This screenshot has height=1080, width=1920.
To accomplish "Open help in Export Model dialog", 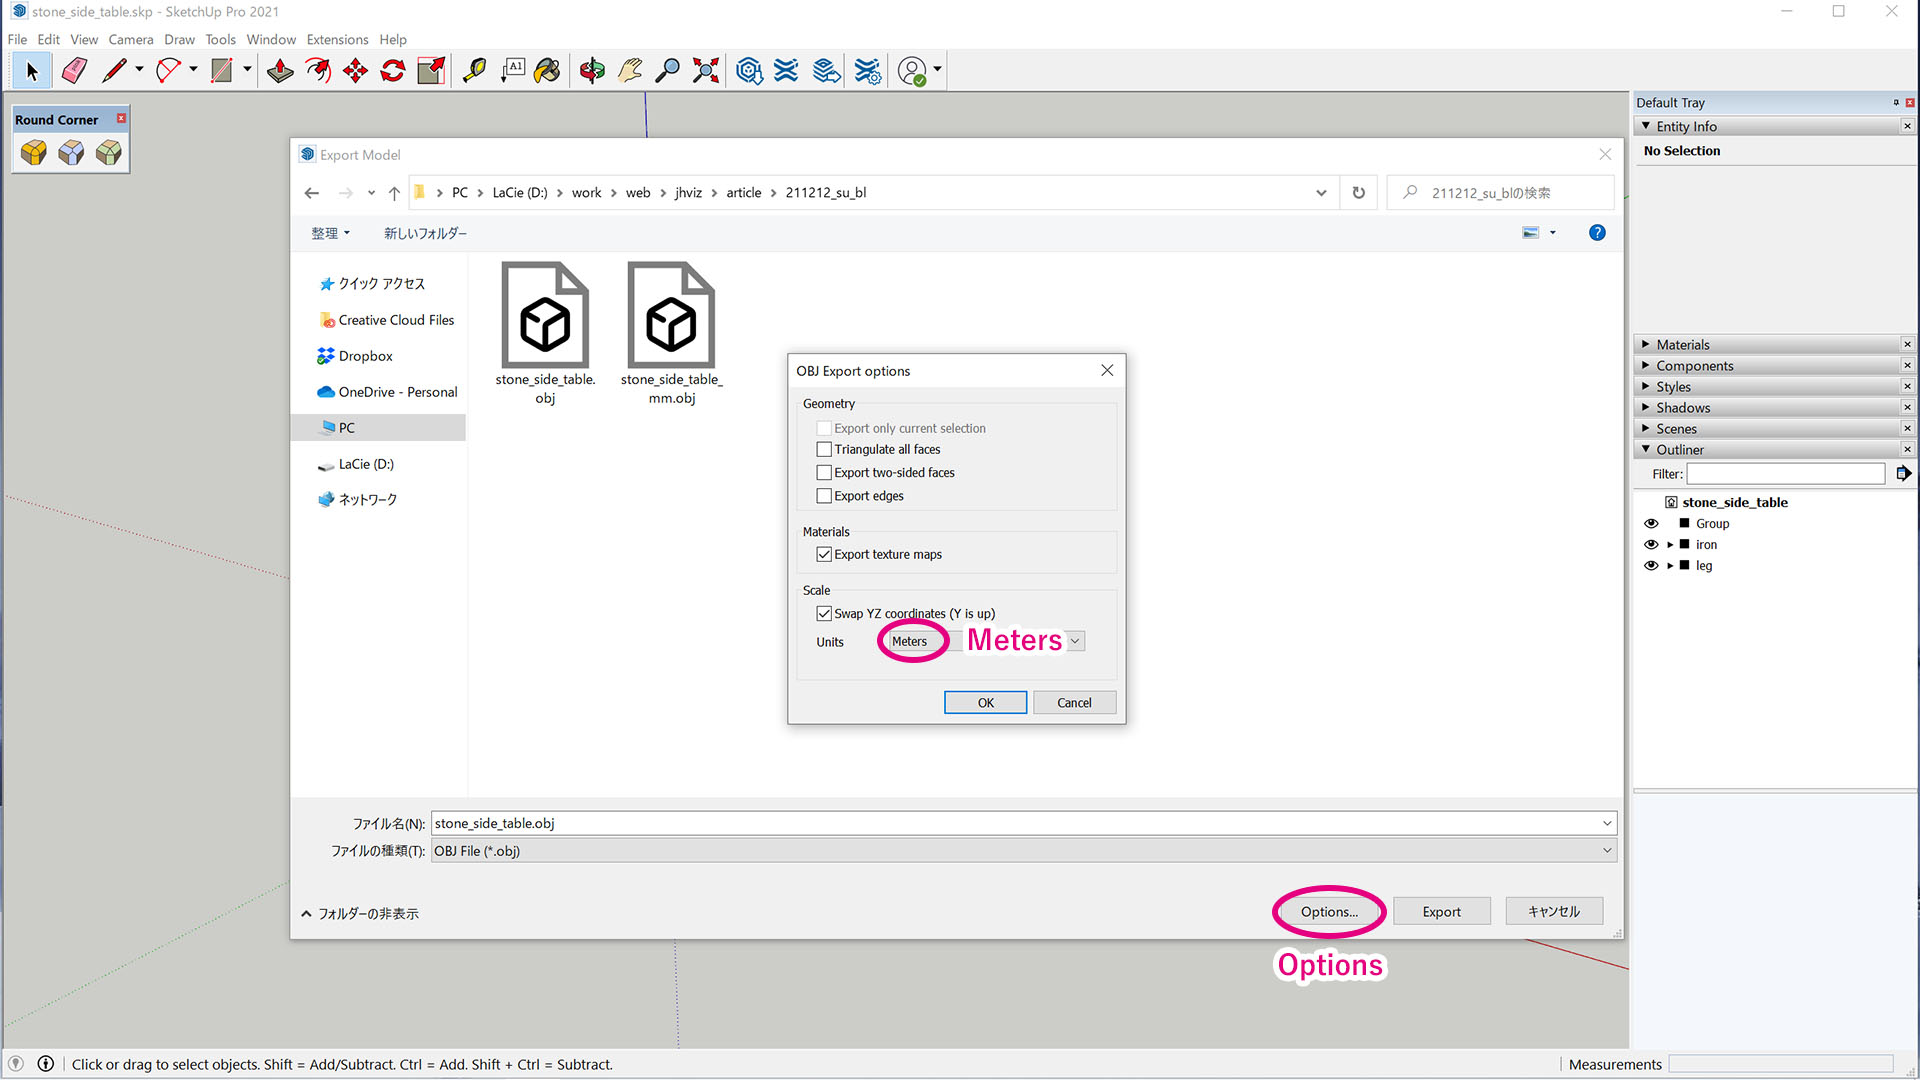I will pos(1597,233).
